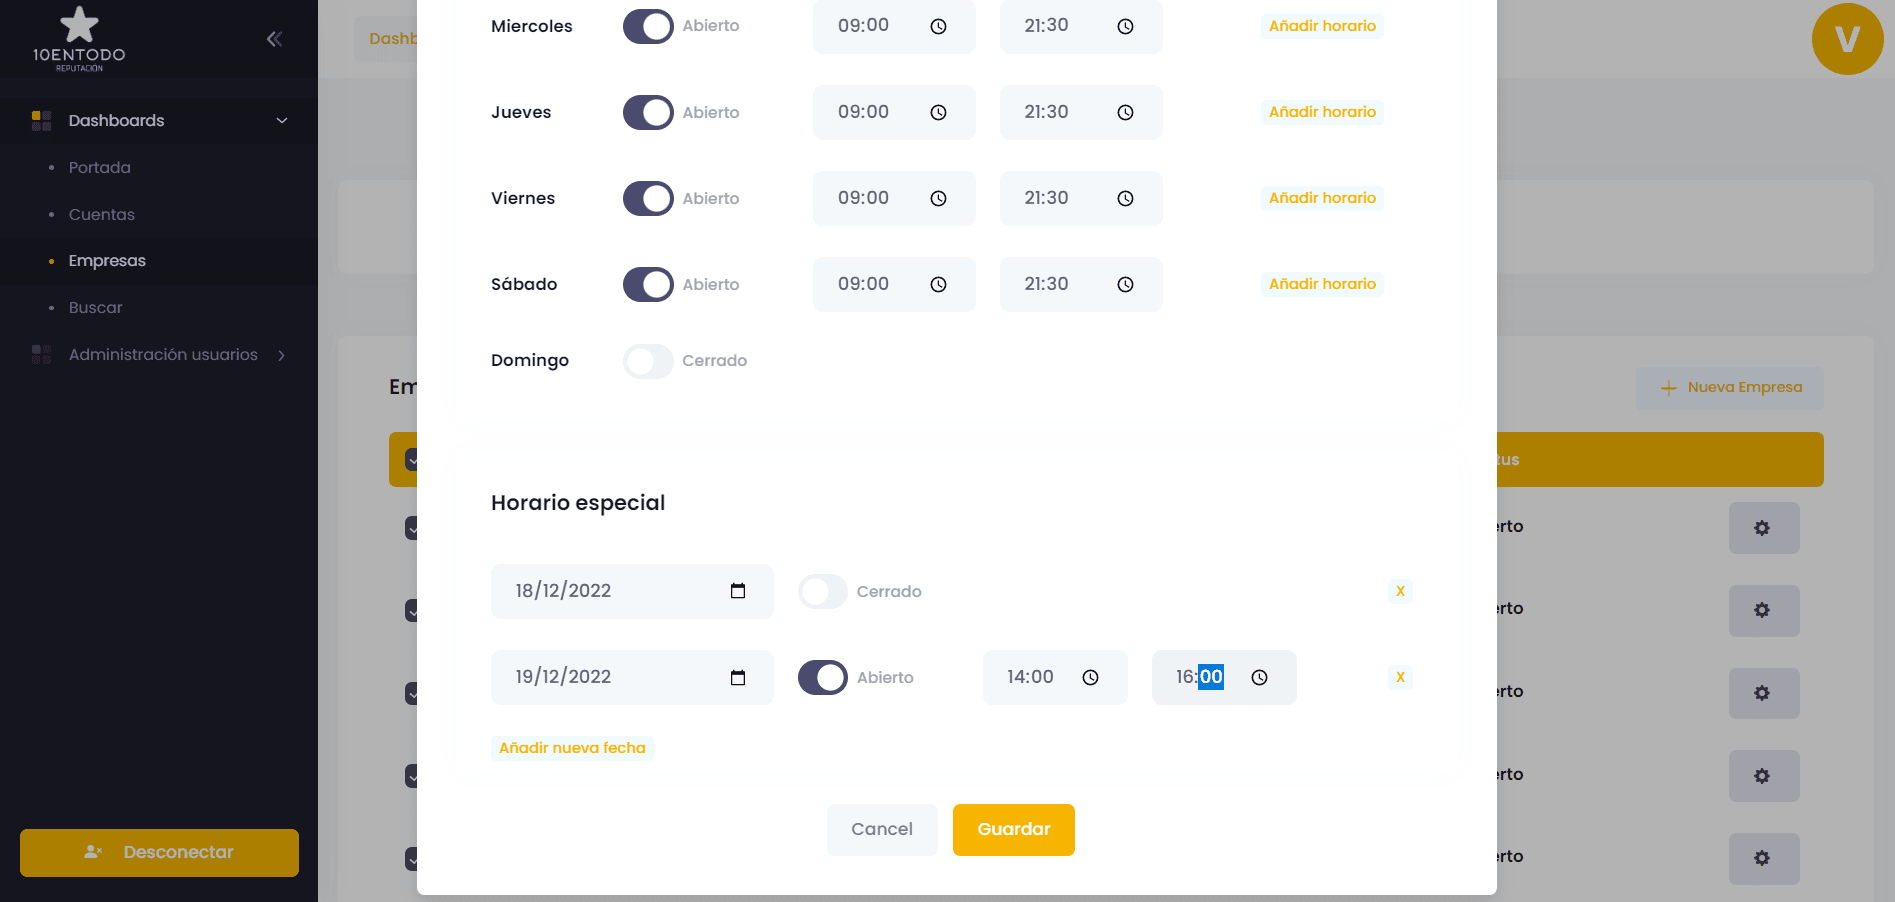Disable the 19/12/2022 Abierto toggle
Image resolution: width=1895 pixels, height=902 pixels.
[x=822, y=678]
